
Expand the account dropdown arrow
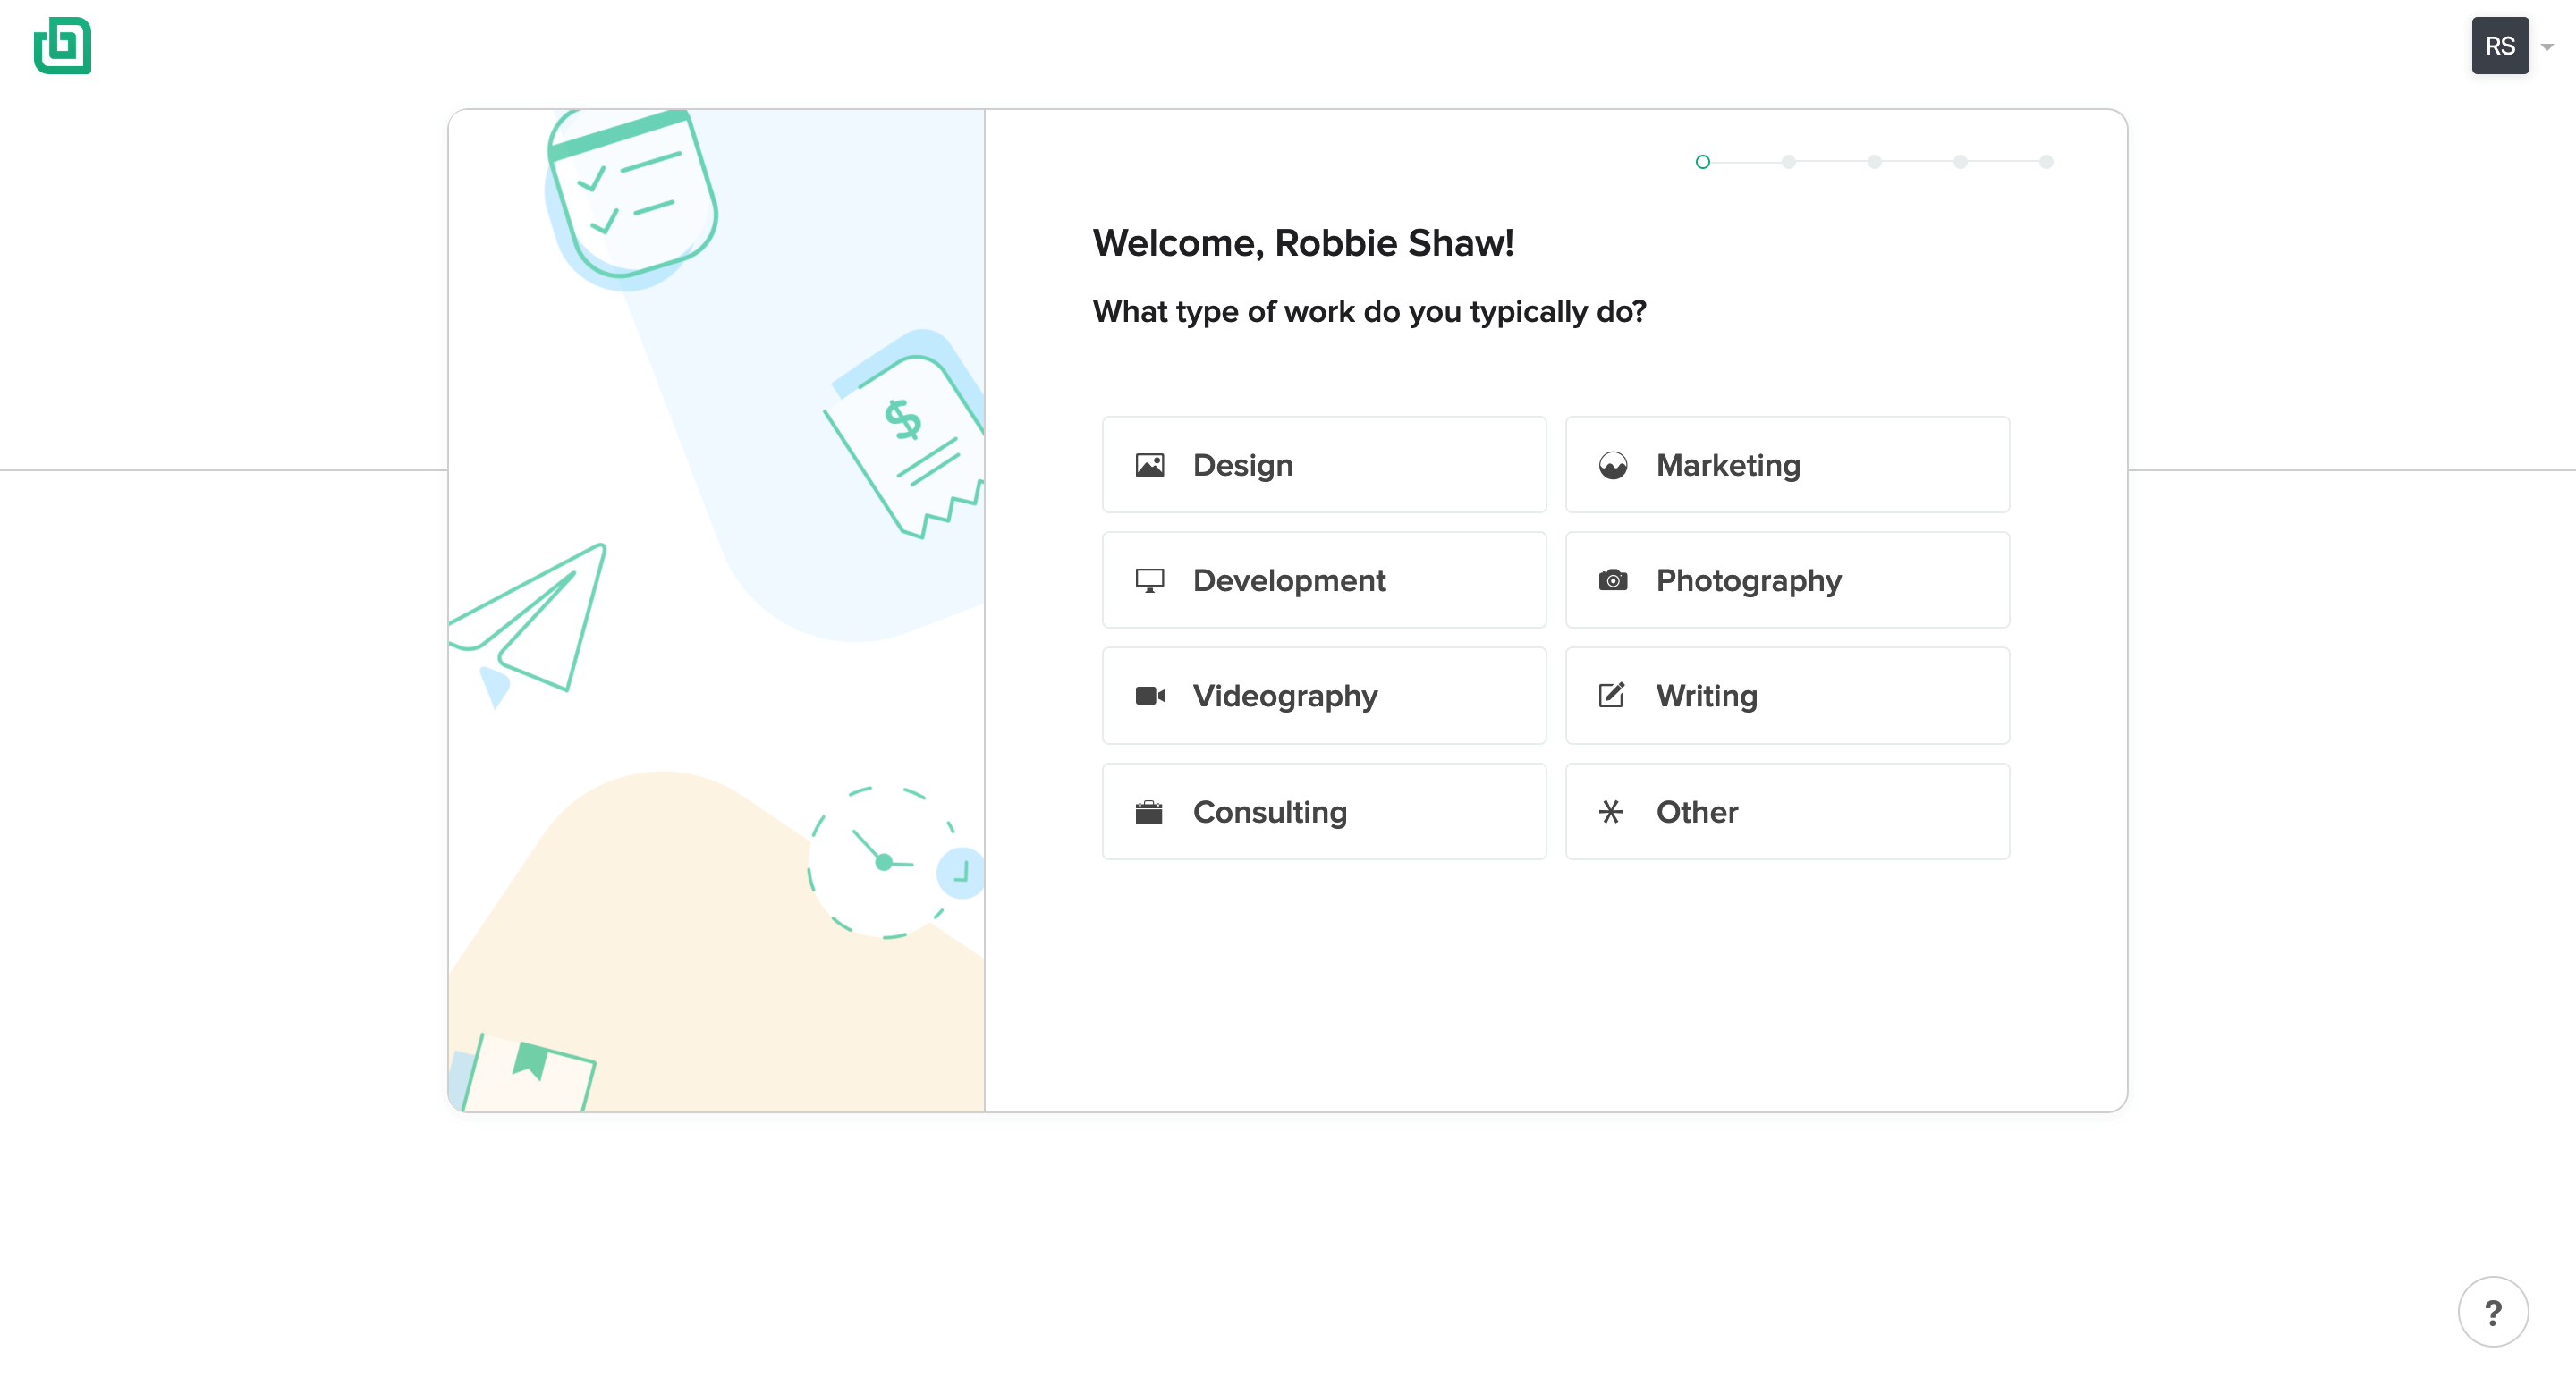pyautogui.click(x=2547, y=47)
